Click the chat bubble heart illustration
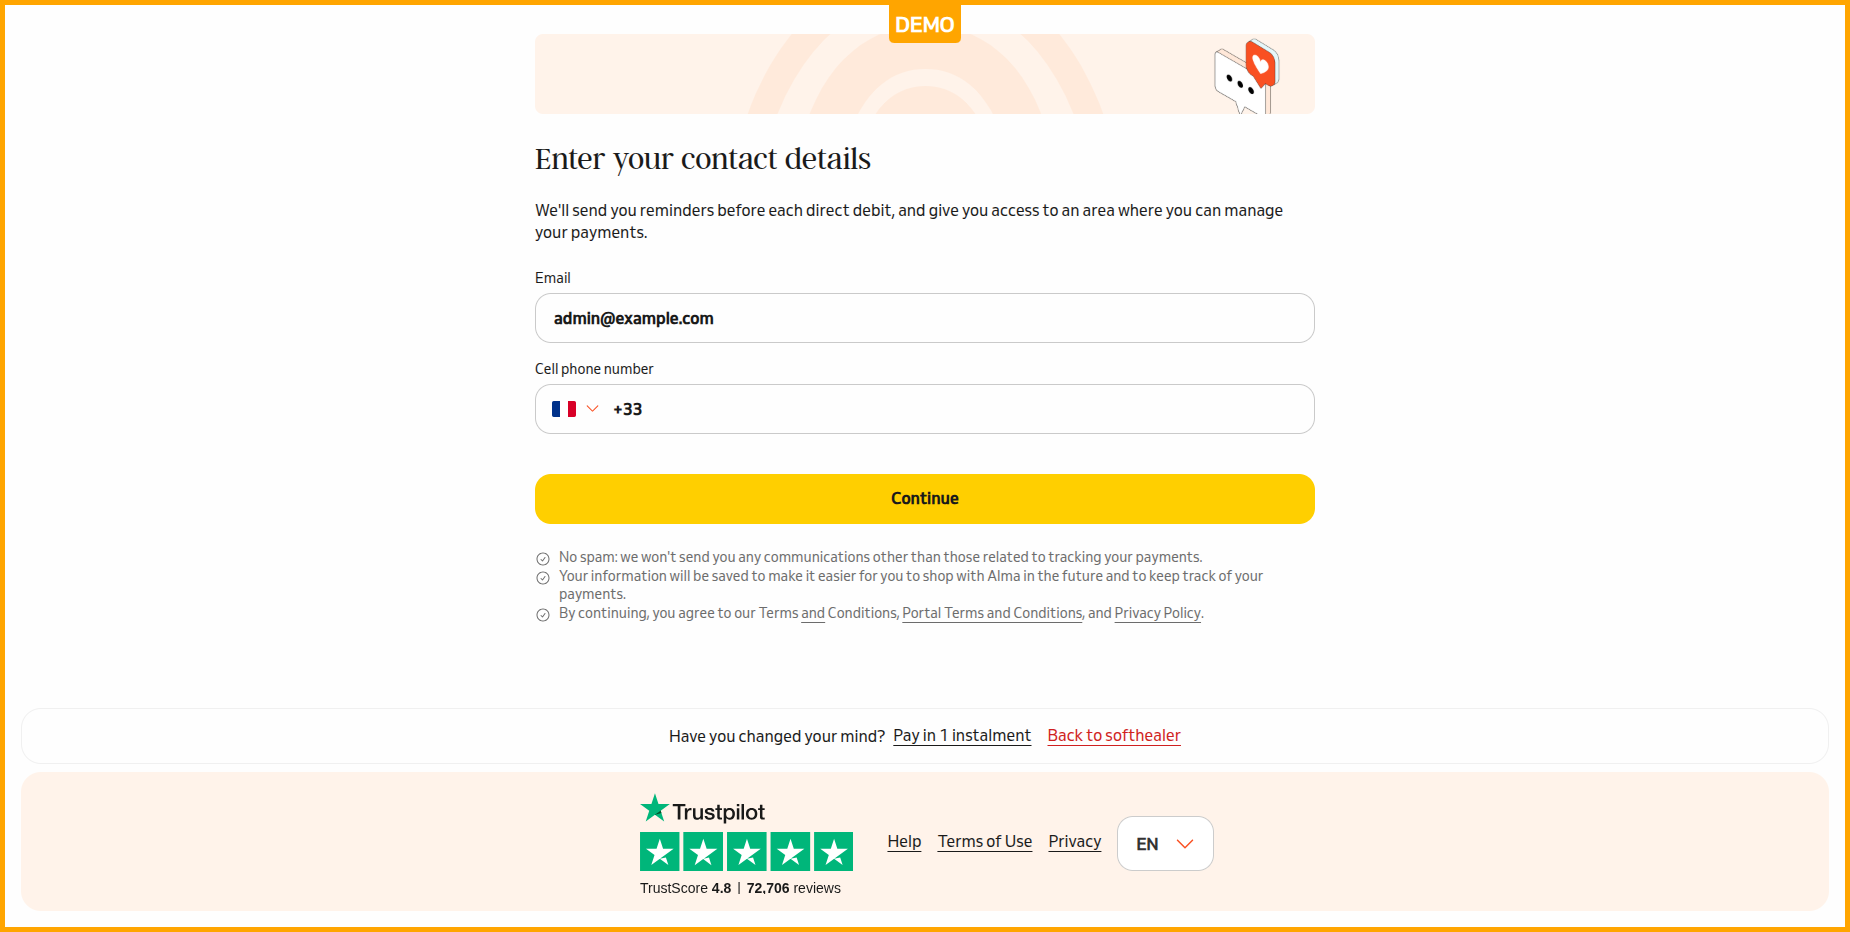 [1247, 76]
